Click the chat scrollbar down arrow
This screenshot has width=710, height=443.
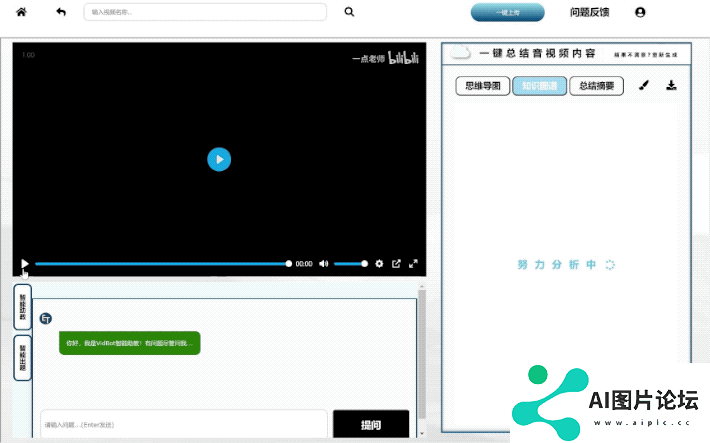point(422,433)
